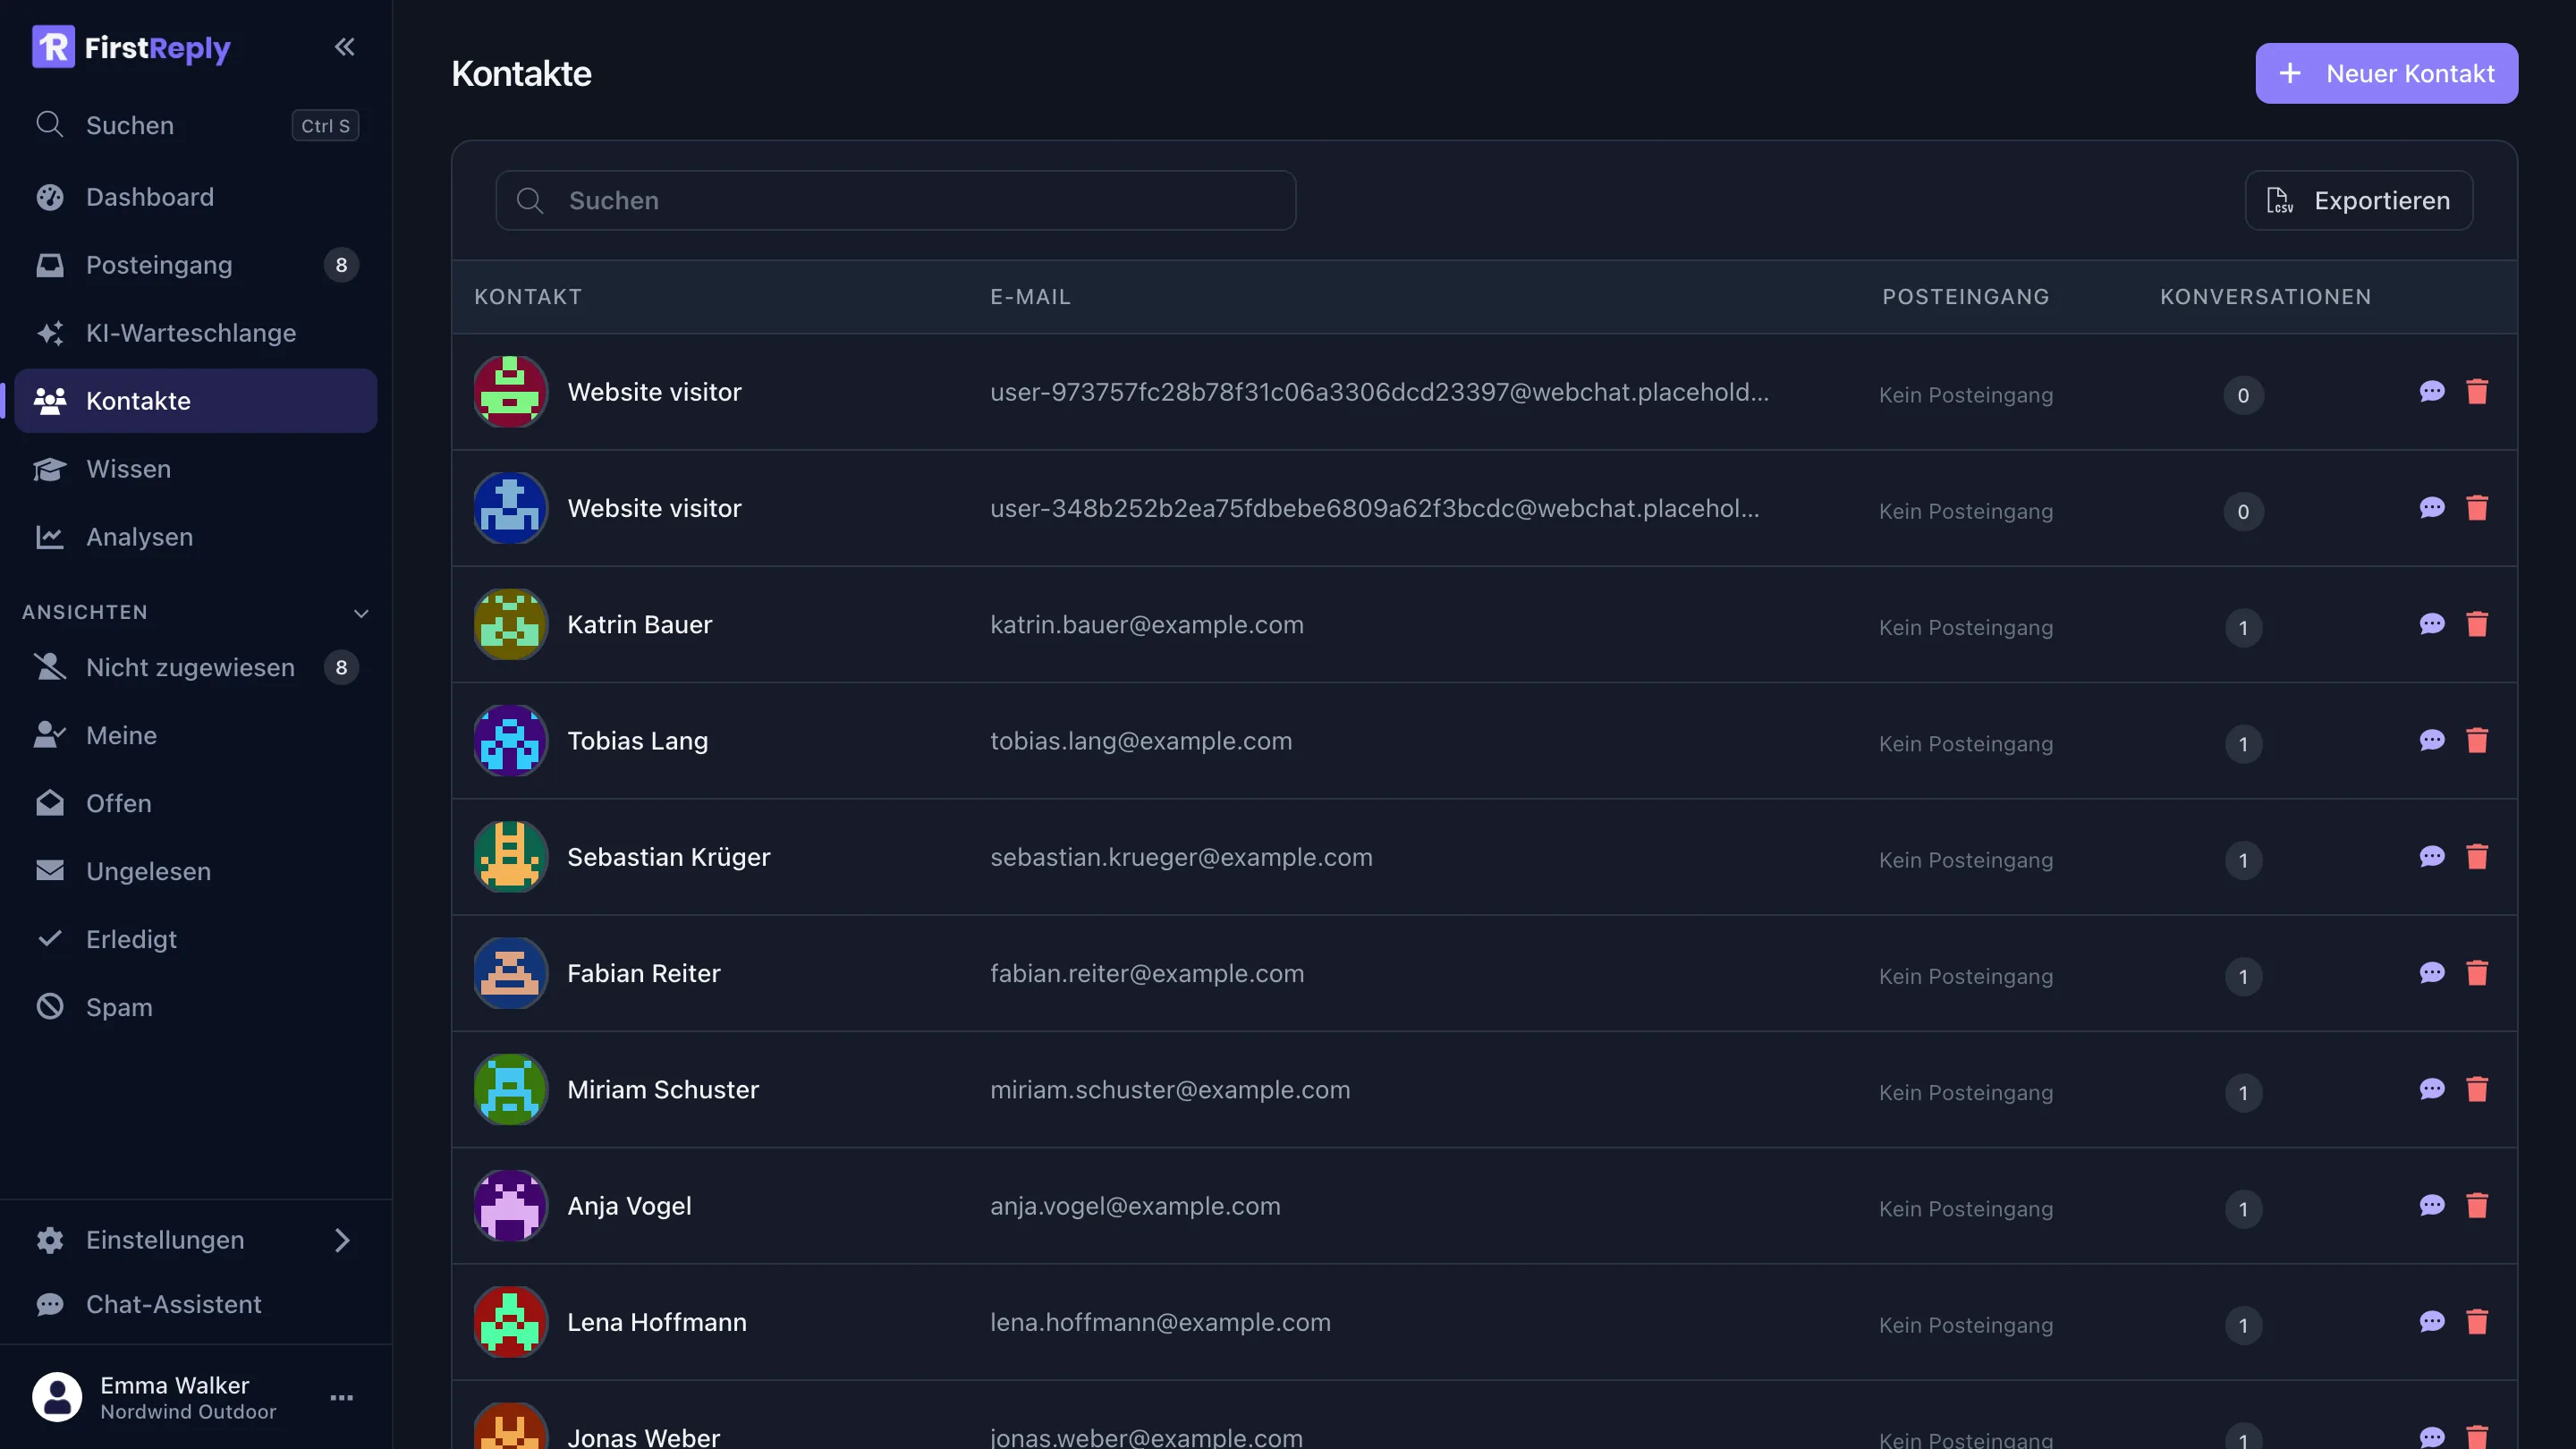Image resolution: width=2576 pixels, height=1449 pixels.
Task: Click Neuer Kontakt button
Action: (2386, 73)
